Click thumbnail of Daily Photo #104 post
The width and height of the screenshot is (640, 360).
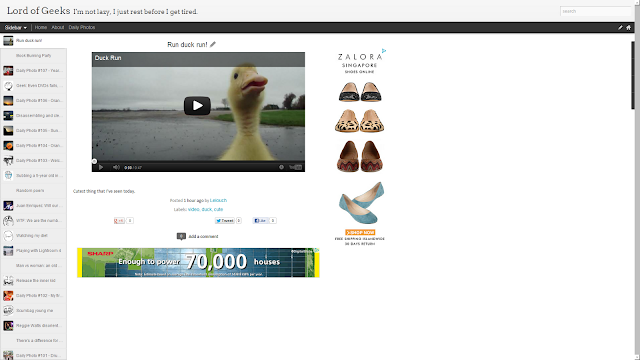point(8,146)
